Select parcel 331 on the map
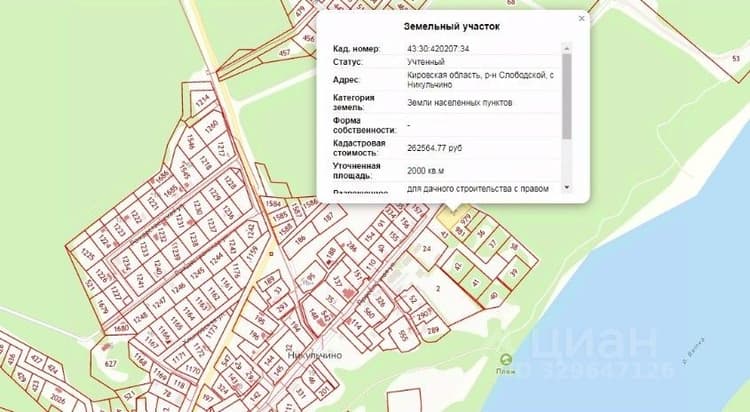 click(301, 393)
